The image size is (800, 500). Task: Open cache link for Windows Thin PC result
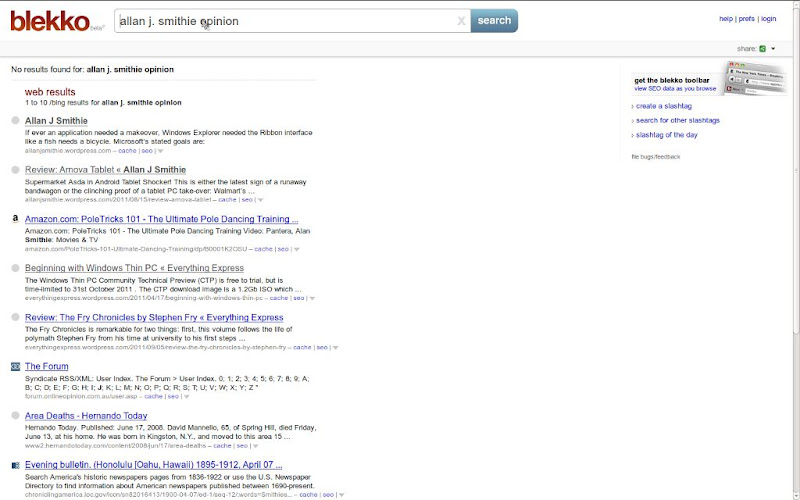[279, 298]
